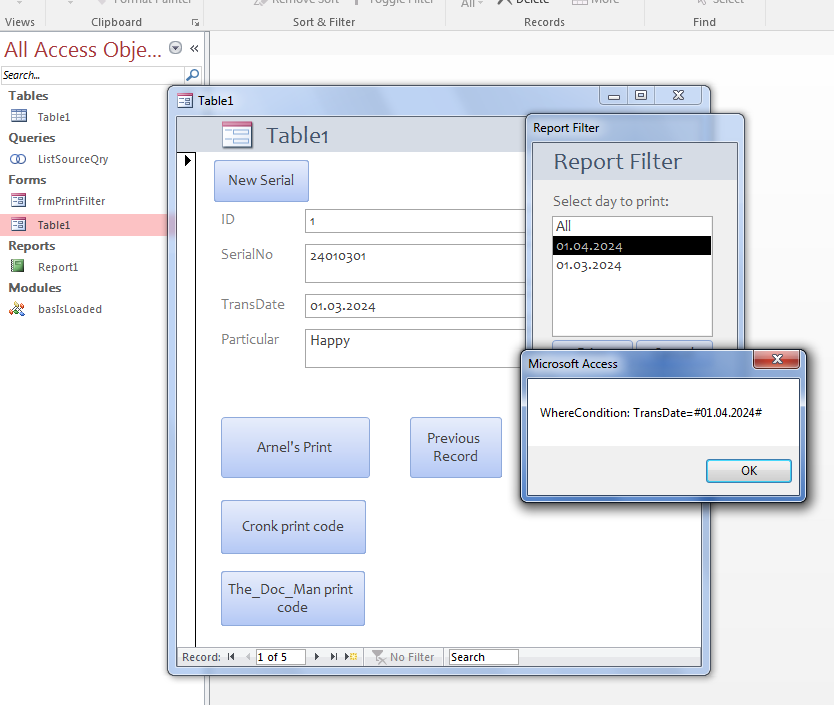Select the Table1 form in navigation pane
Image resolution: width=834 pixels, height=705 pixels.
tap(53, 225)
